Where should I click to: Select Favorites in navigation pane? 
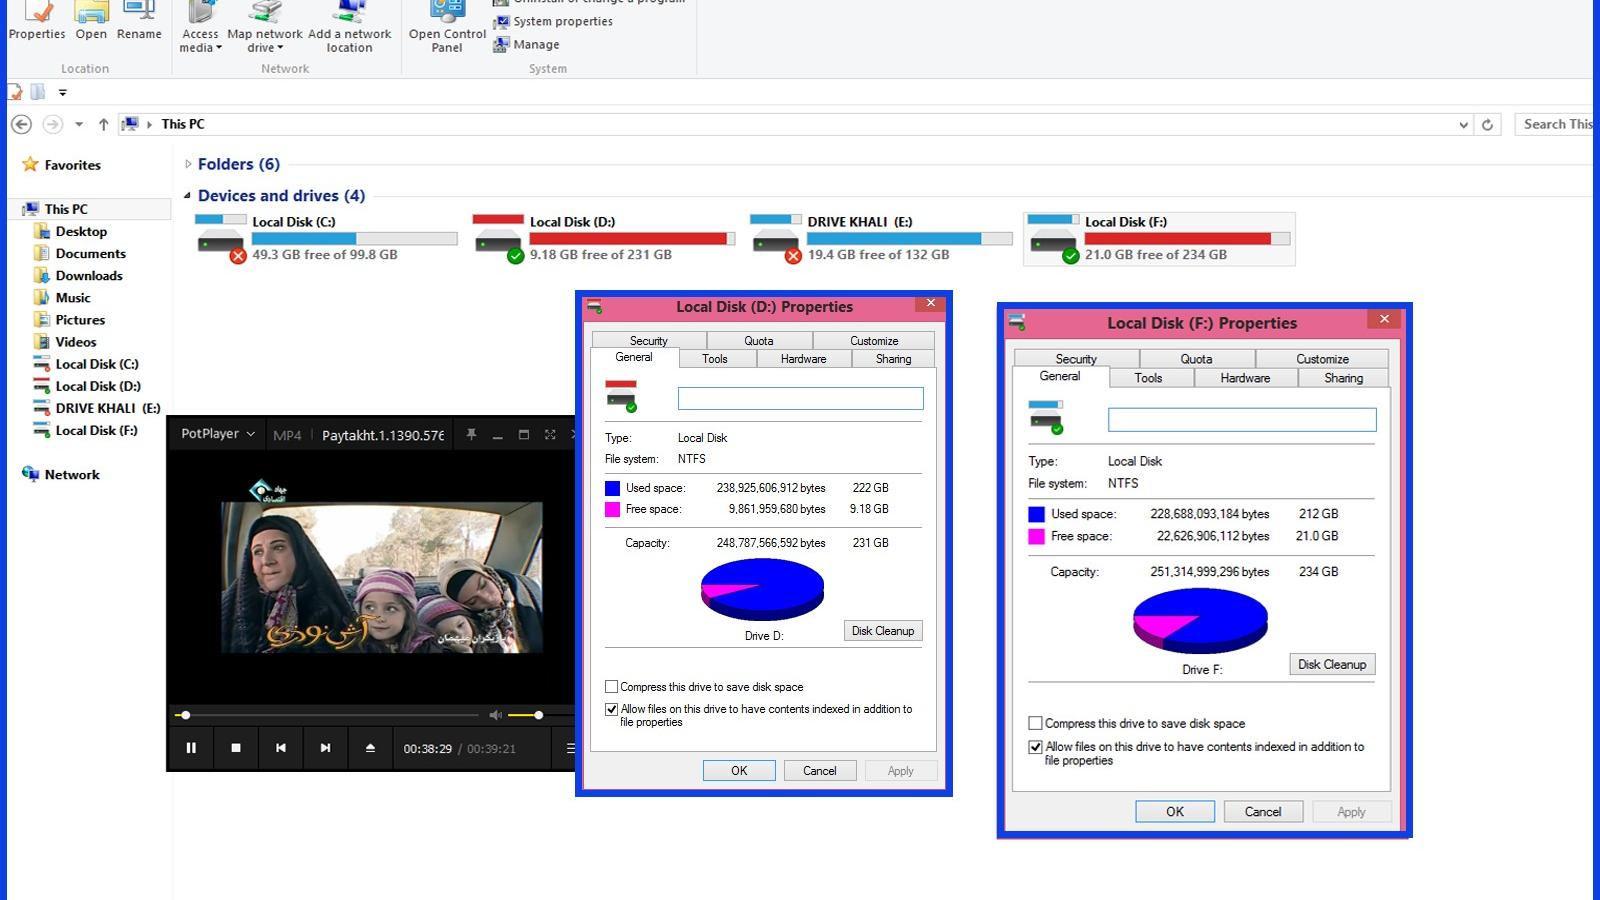(62, 165)
